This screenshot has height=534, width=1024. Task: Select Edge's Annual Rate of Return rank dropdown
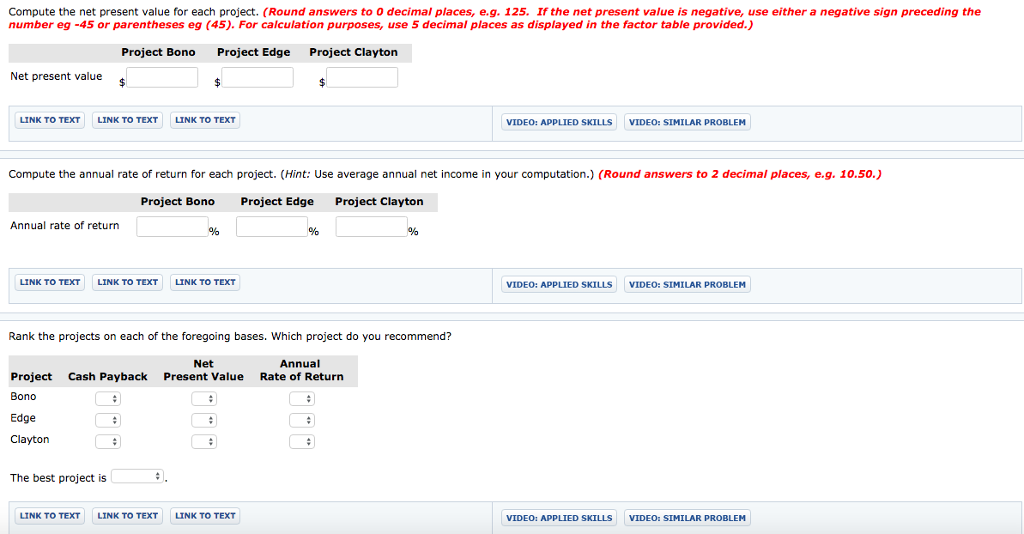pos(302,419)
